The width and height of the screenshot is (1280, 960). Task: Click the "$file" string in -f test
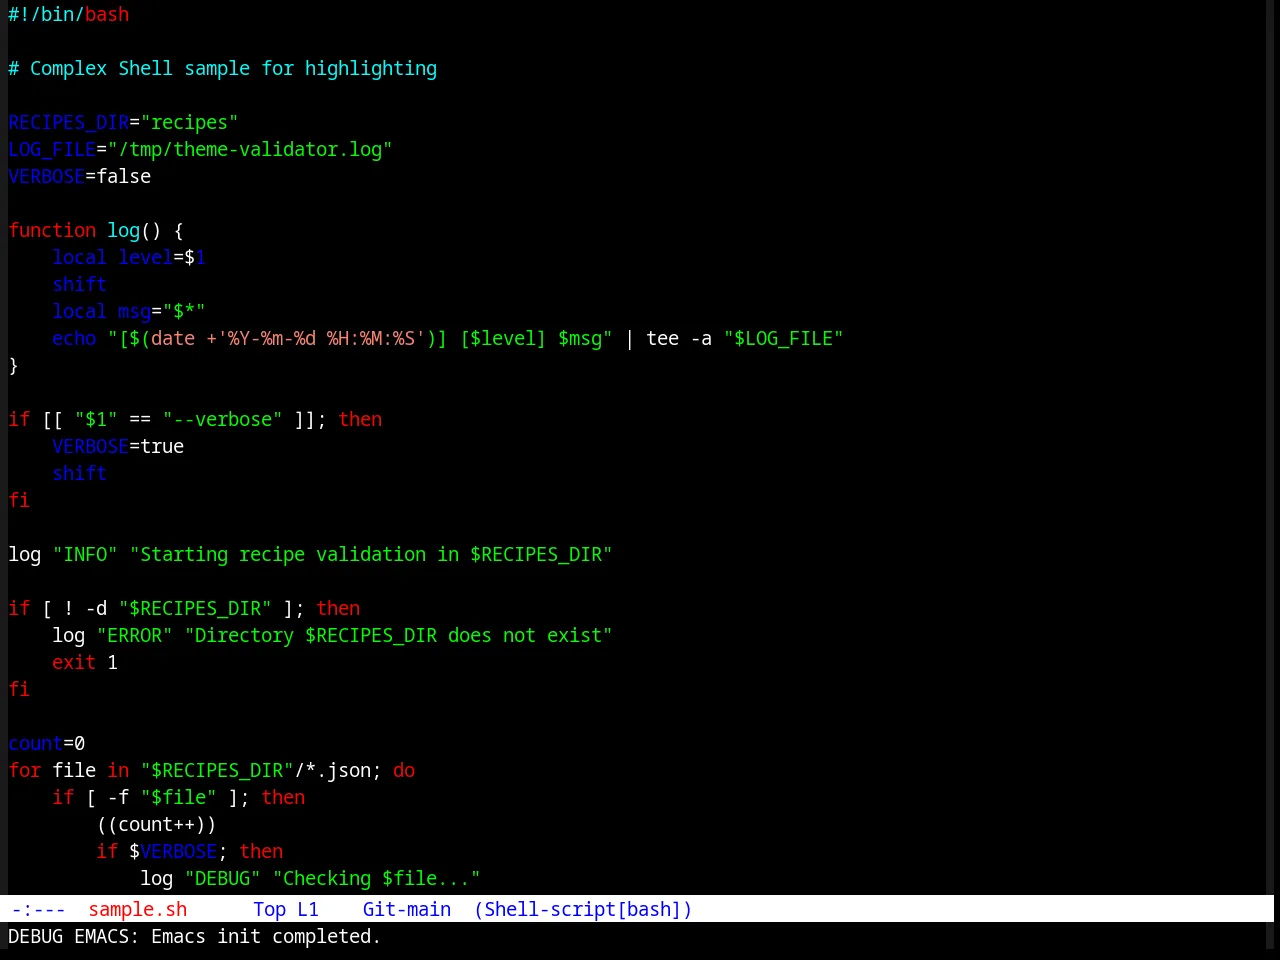coord(179,797)
